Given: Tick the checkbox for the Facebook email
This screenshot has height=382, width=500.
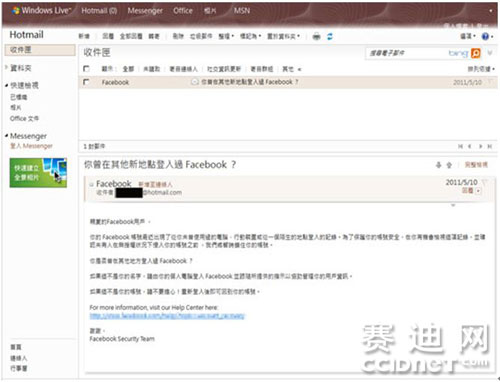Looking at the screenshot, I should point(86,82).
